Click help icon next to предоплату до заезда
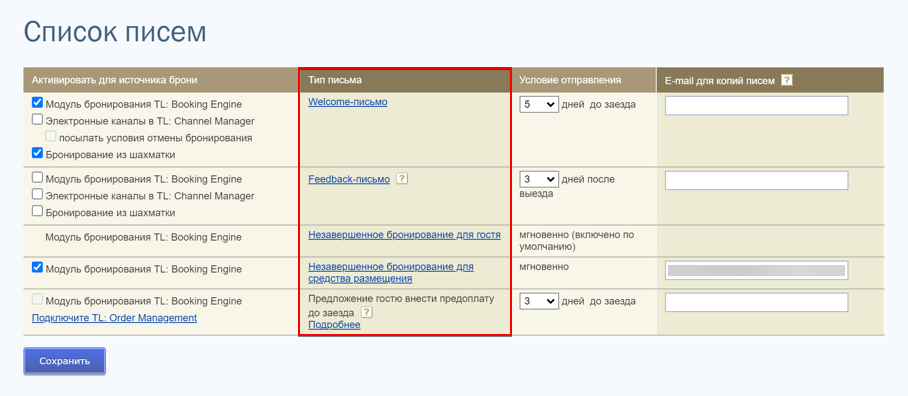Viewport: 908px width, 396px height. 366,312
